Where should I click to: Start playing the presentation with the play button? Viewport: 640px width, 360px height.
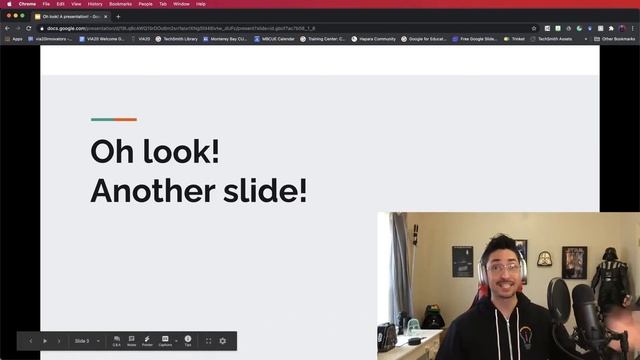click(x=45, y=341)
